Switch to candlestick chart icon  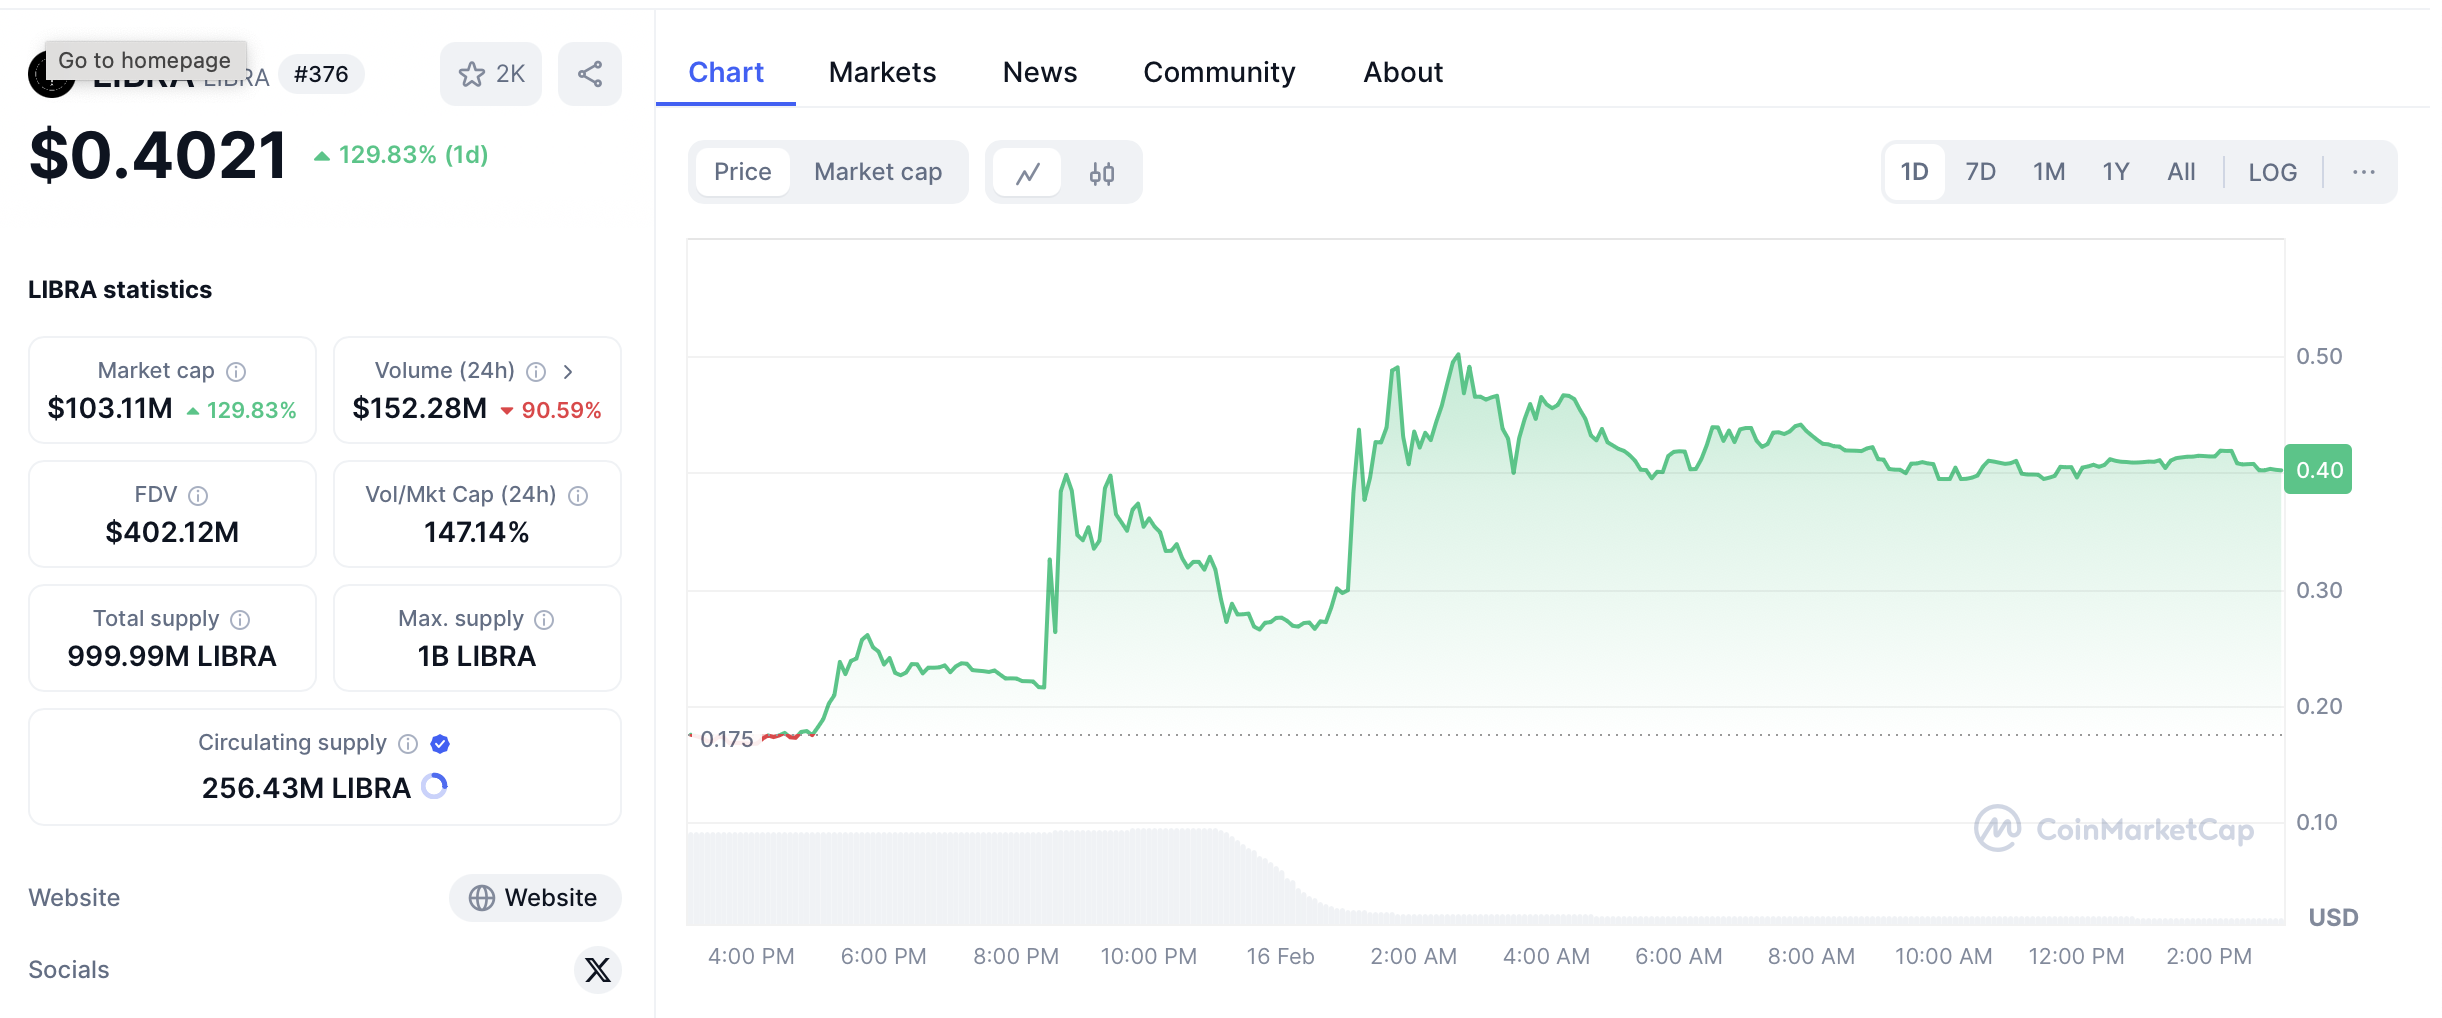(x=1101, y=173)
